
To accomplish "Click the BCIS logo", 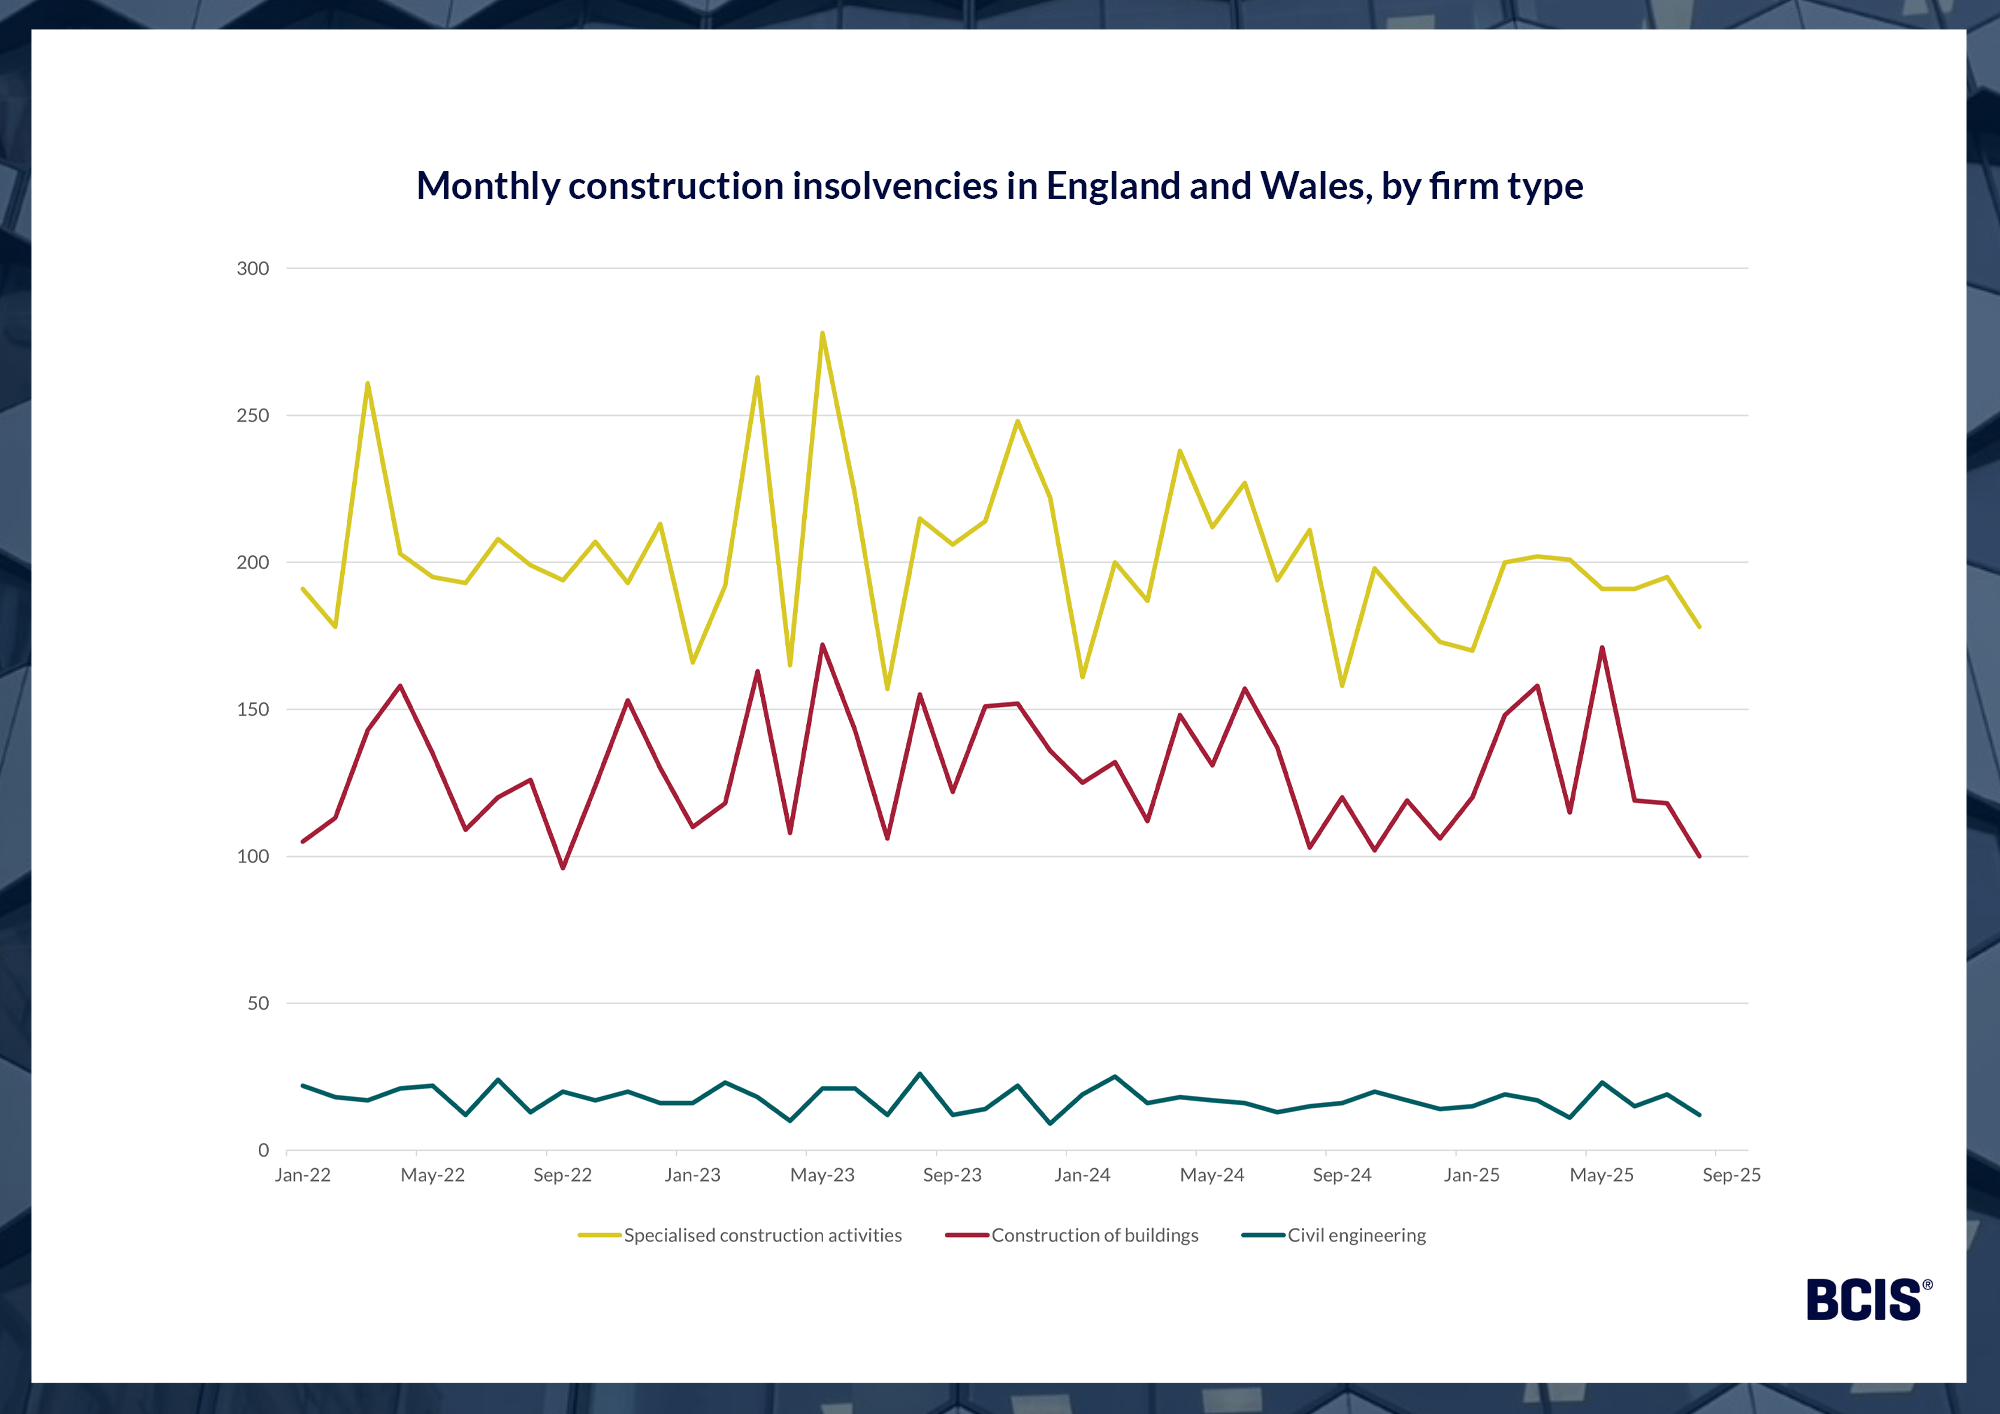I will pos(1868,1299).
